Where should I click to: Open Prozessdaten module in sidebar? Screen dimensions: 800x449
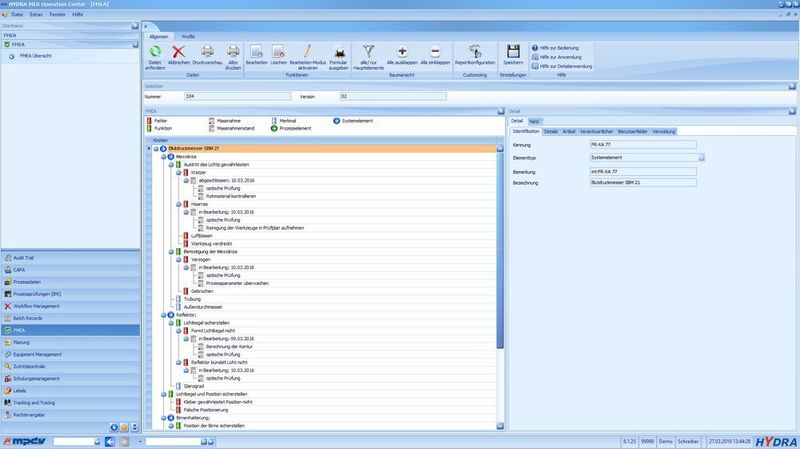point(70,282)
